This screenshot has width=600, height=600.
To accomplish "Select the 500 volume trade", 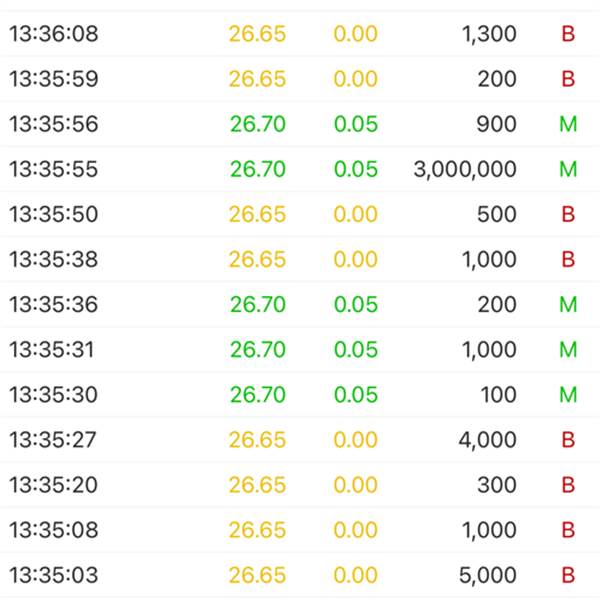I will tap(497, 214).
